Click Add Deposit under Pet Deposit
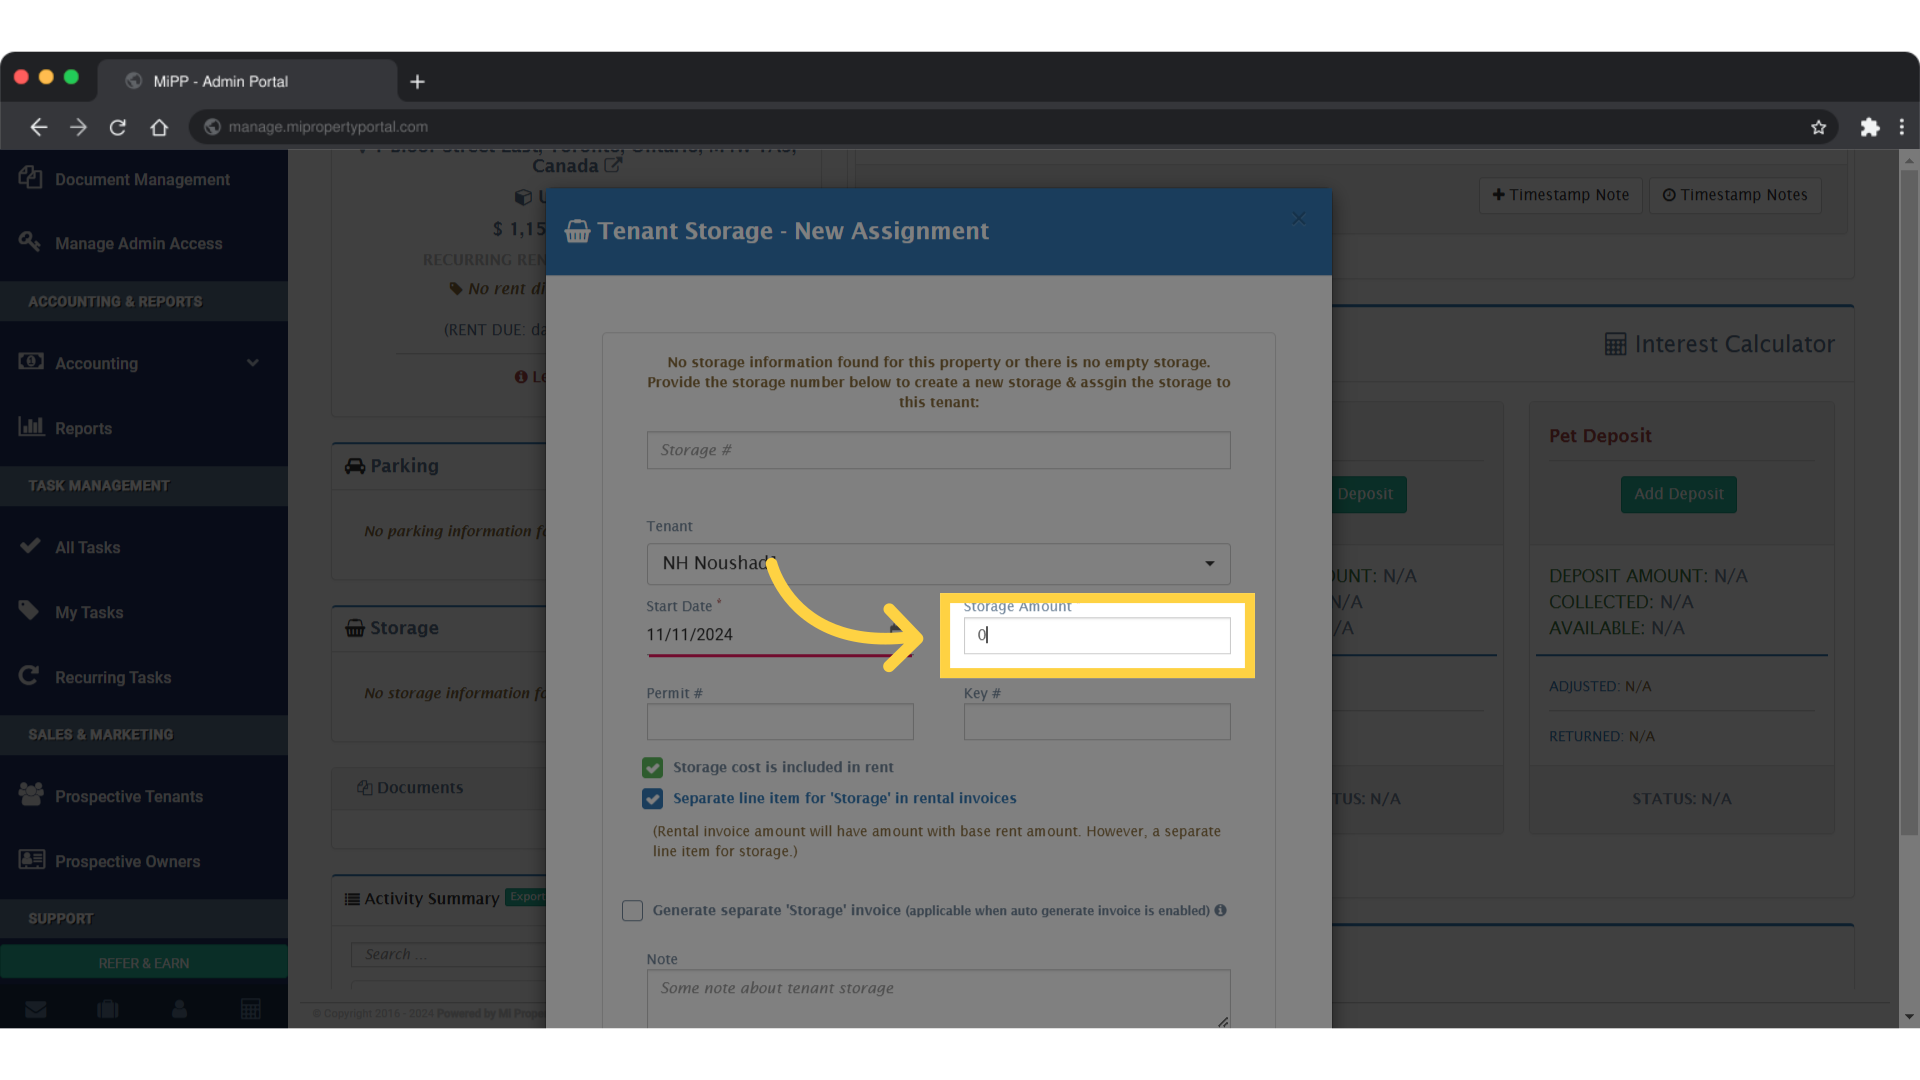This screenshot has height=1080, width=1920. tap(1678, 494)
